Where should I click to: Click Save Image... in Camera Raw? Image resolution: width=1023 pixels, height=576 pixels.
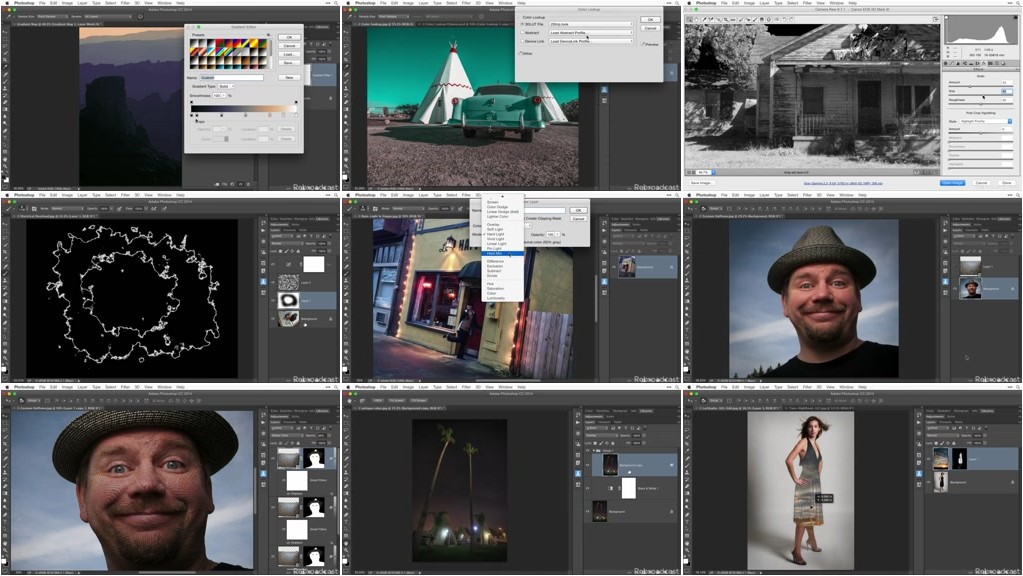click(702, 183)
